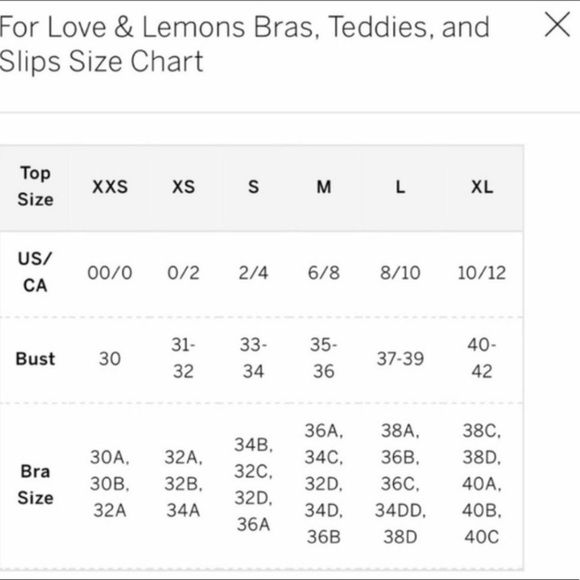Click the Top Size row label
The height and width of the screenshot is (580, 580).
36,186
